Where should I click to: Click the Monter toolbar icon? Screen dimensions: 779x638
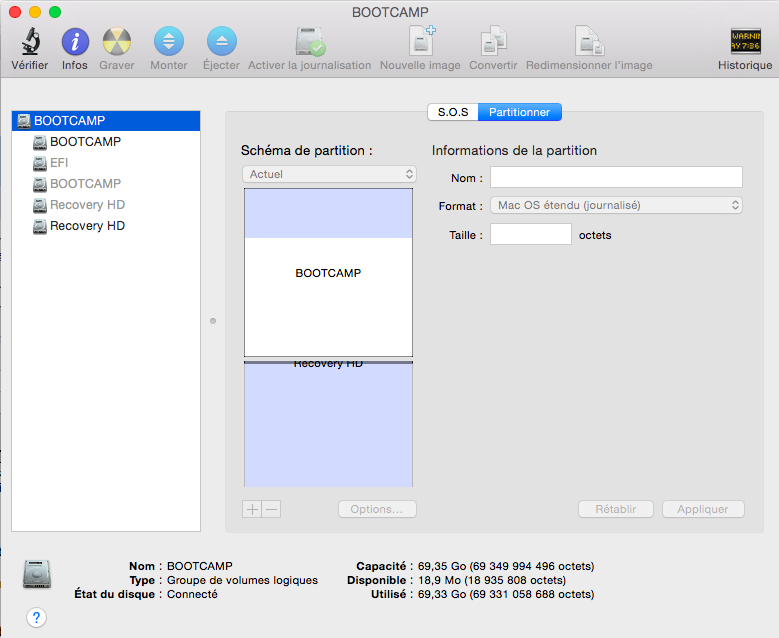point(169,41)
